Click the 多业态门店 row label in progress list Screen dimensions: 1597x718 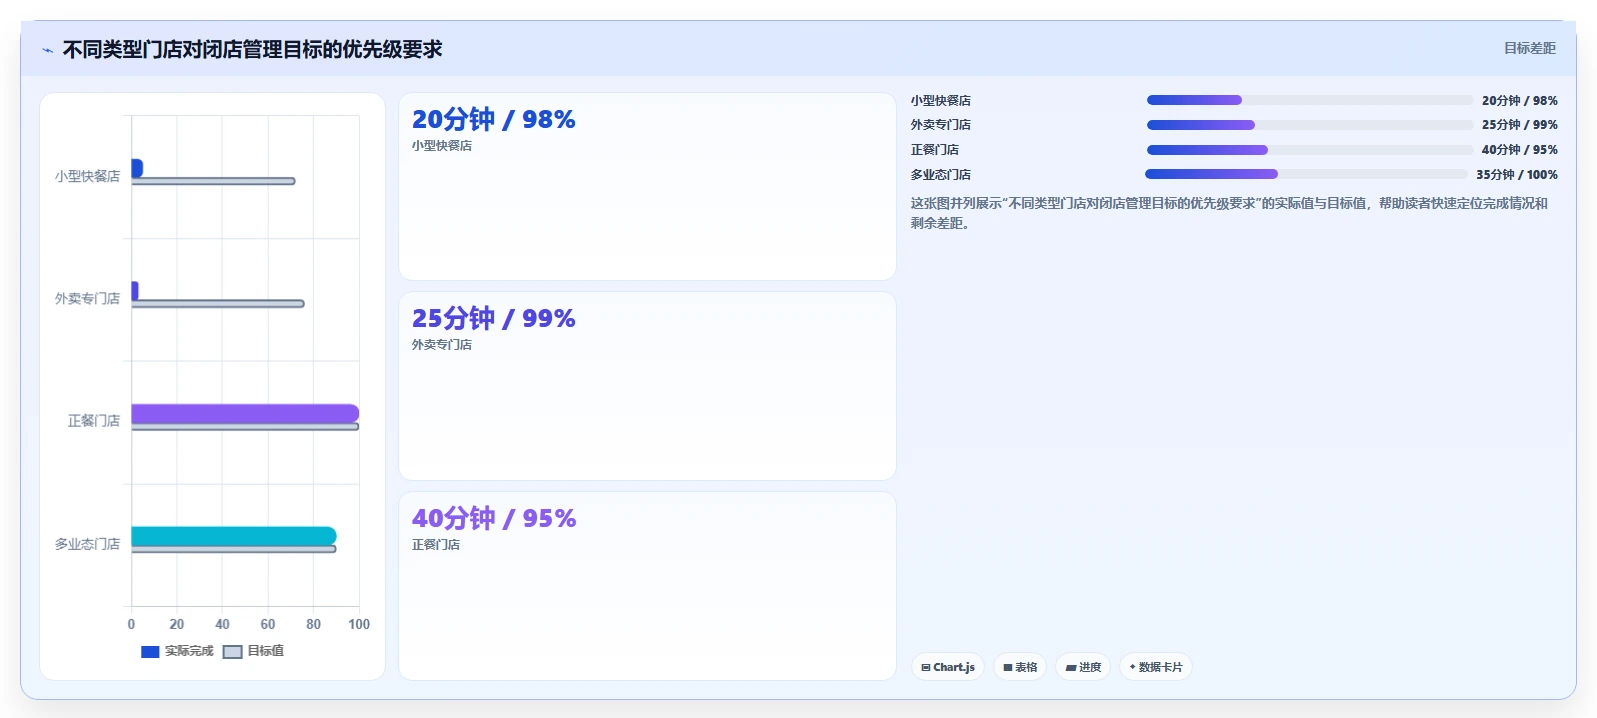[x=940, y=174]
